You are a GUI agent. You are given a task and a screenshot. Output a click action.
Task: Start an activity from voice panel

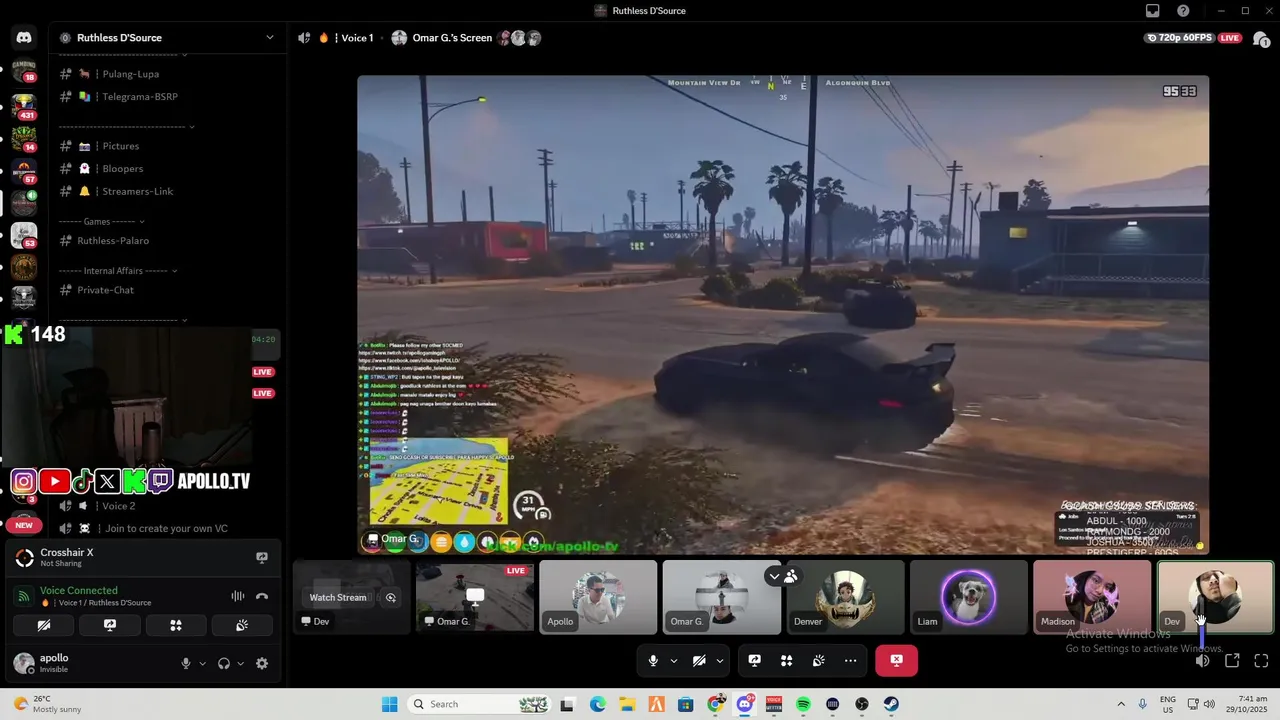pyautogui.click(x=176, y=625)
